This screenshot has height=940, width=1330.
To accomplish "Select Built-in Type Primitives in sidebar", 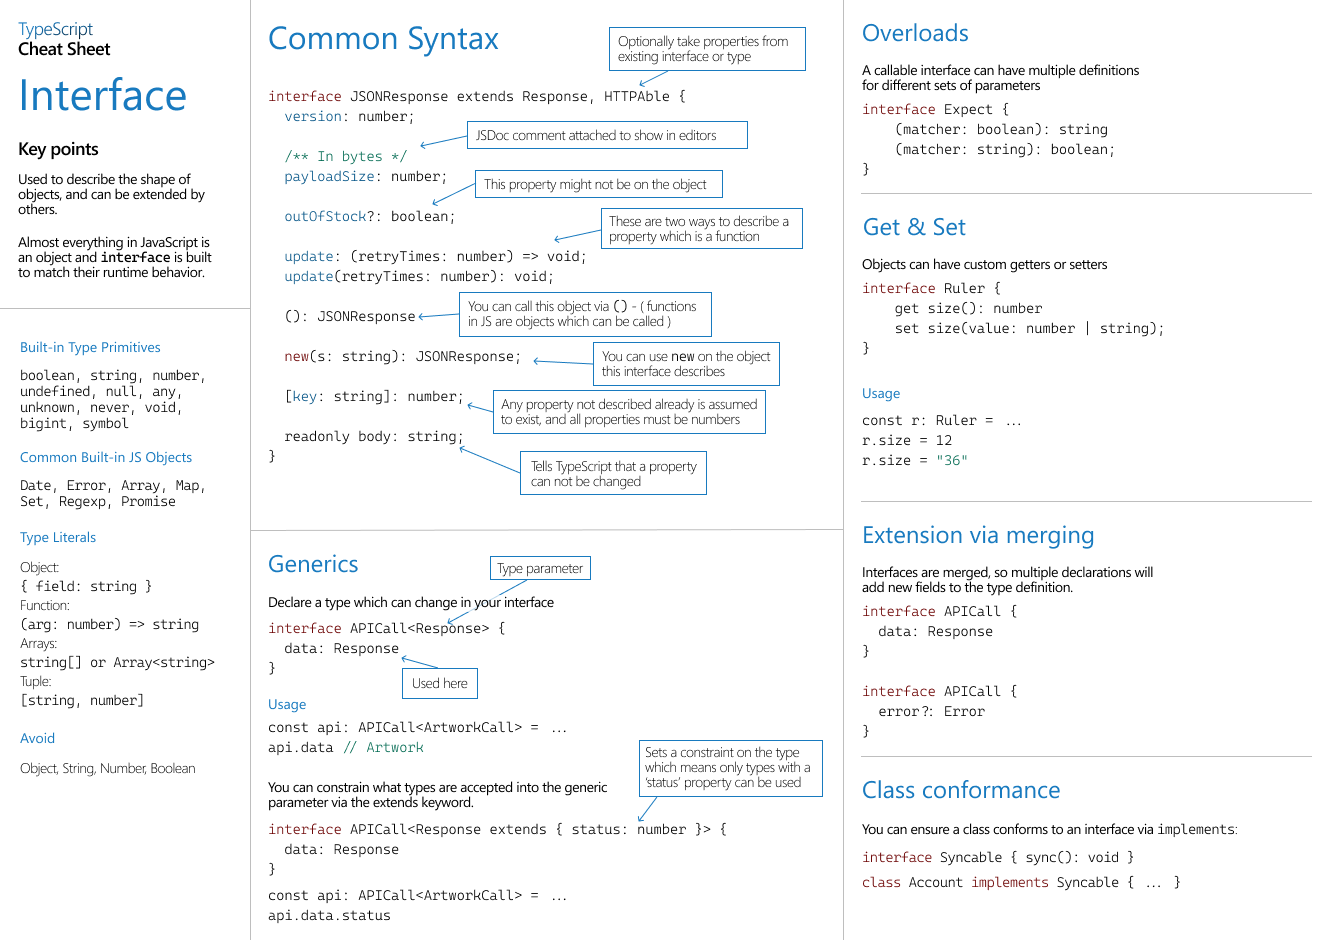I will tap(90, 347).
